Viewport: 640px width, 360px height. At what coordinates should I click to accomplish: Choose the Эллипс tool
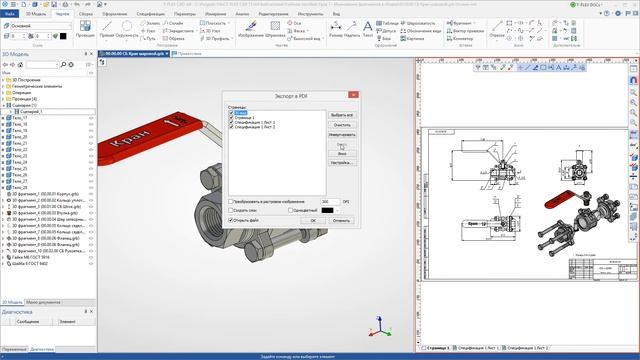150,23
